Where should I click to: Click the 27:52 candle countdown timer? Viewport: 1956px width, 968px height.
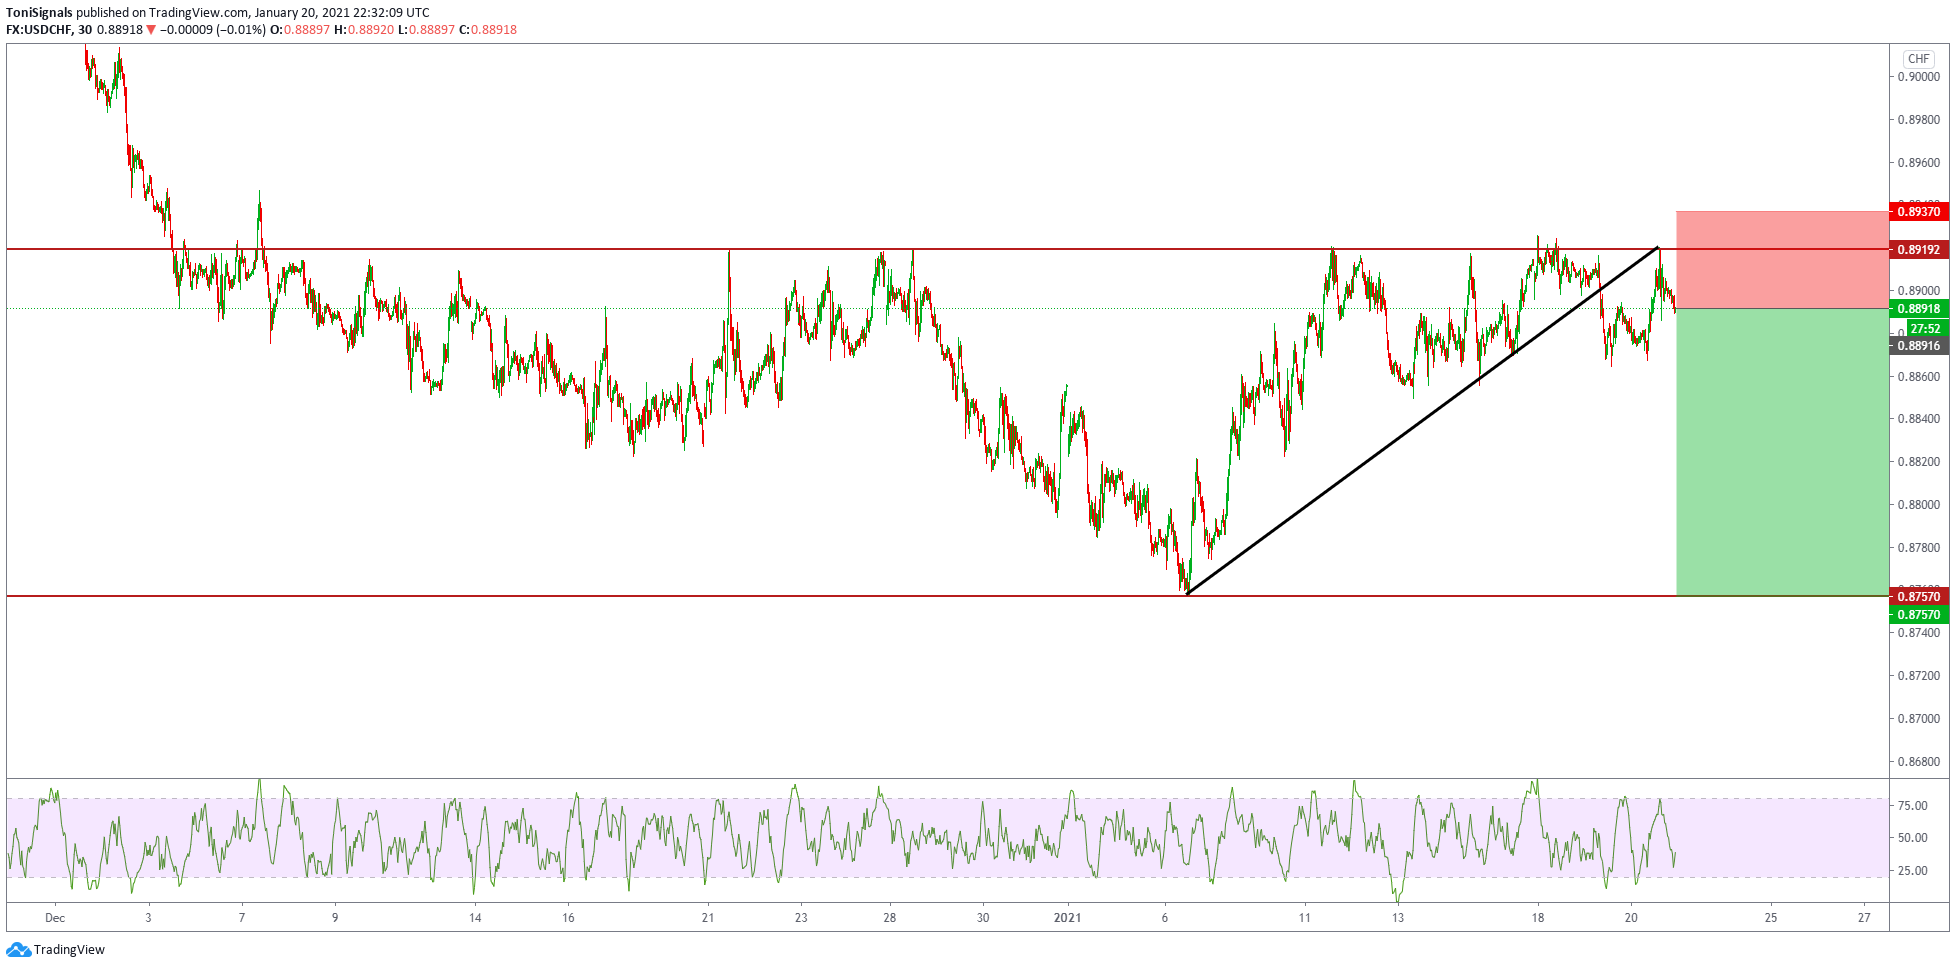(1924, 328)
